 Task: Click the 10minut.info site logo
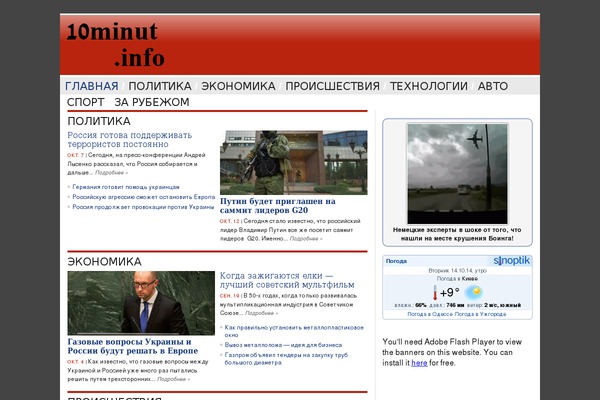coord(116,44)
